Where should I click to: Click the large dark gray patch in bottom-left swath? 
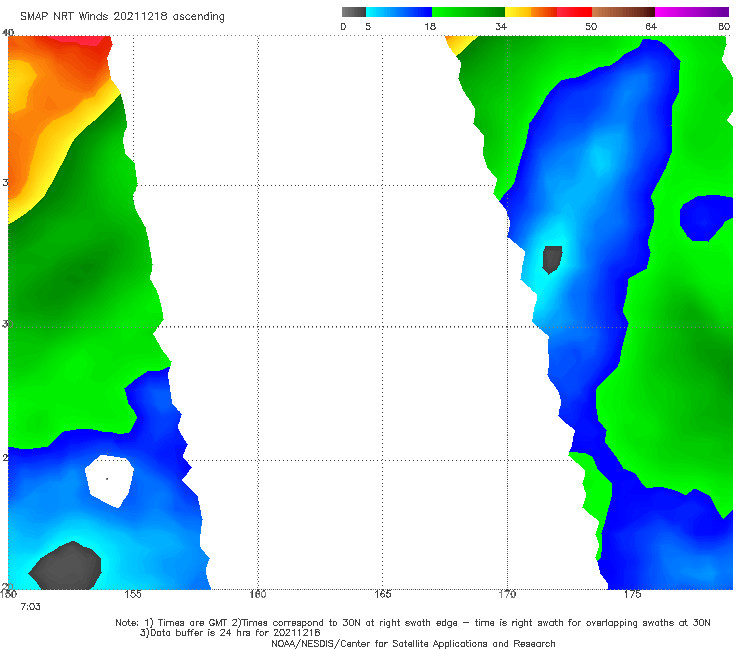(66, 566)
